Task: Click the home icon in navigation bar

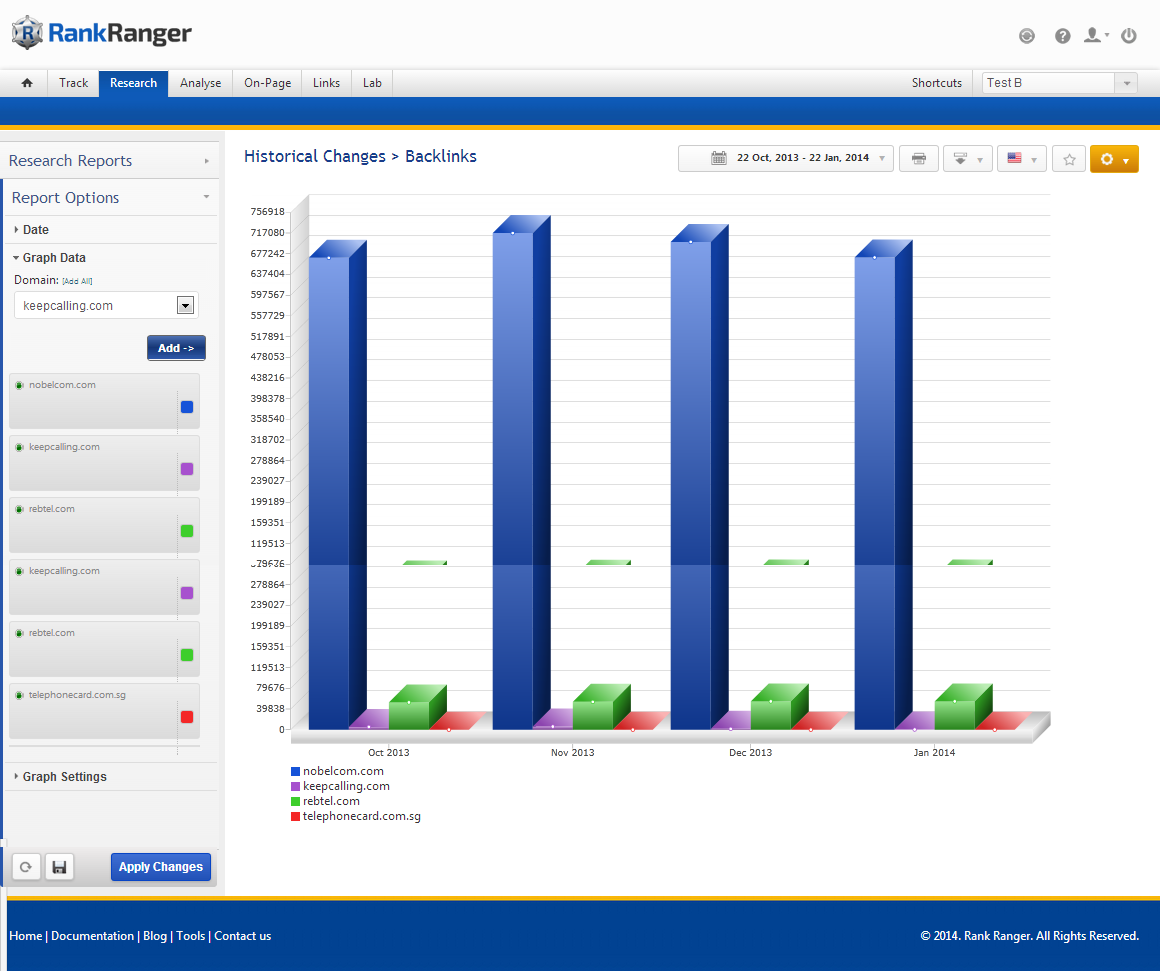Action: click(27, 83)
